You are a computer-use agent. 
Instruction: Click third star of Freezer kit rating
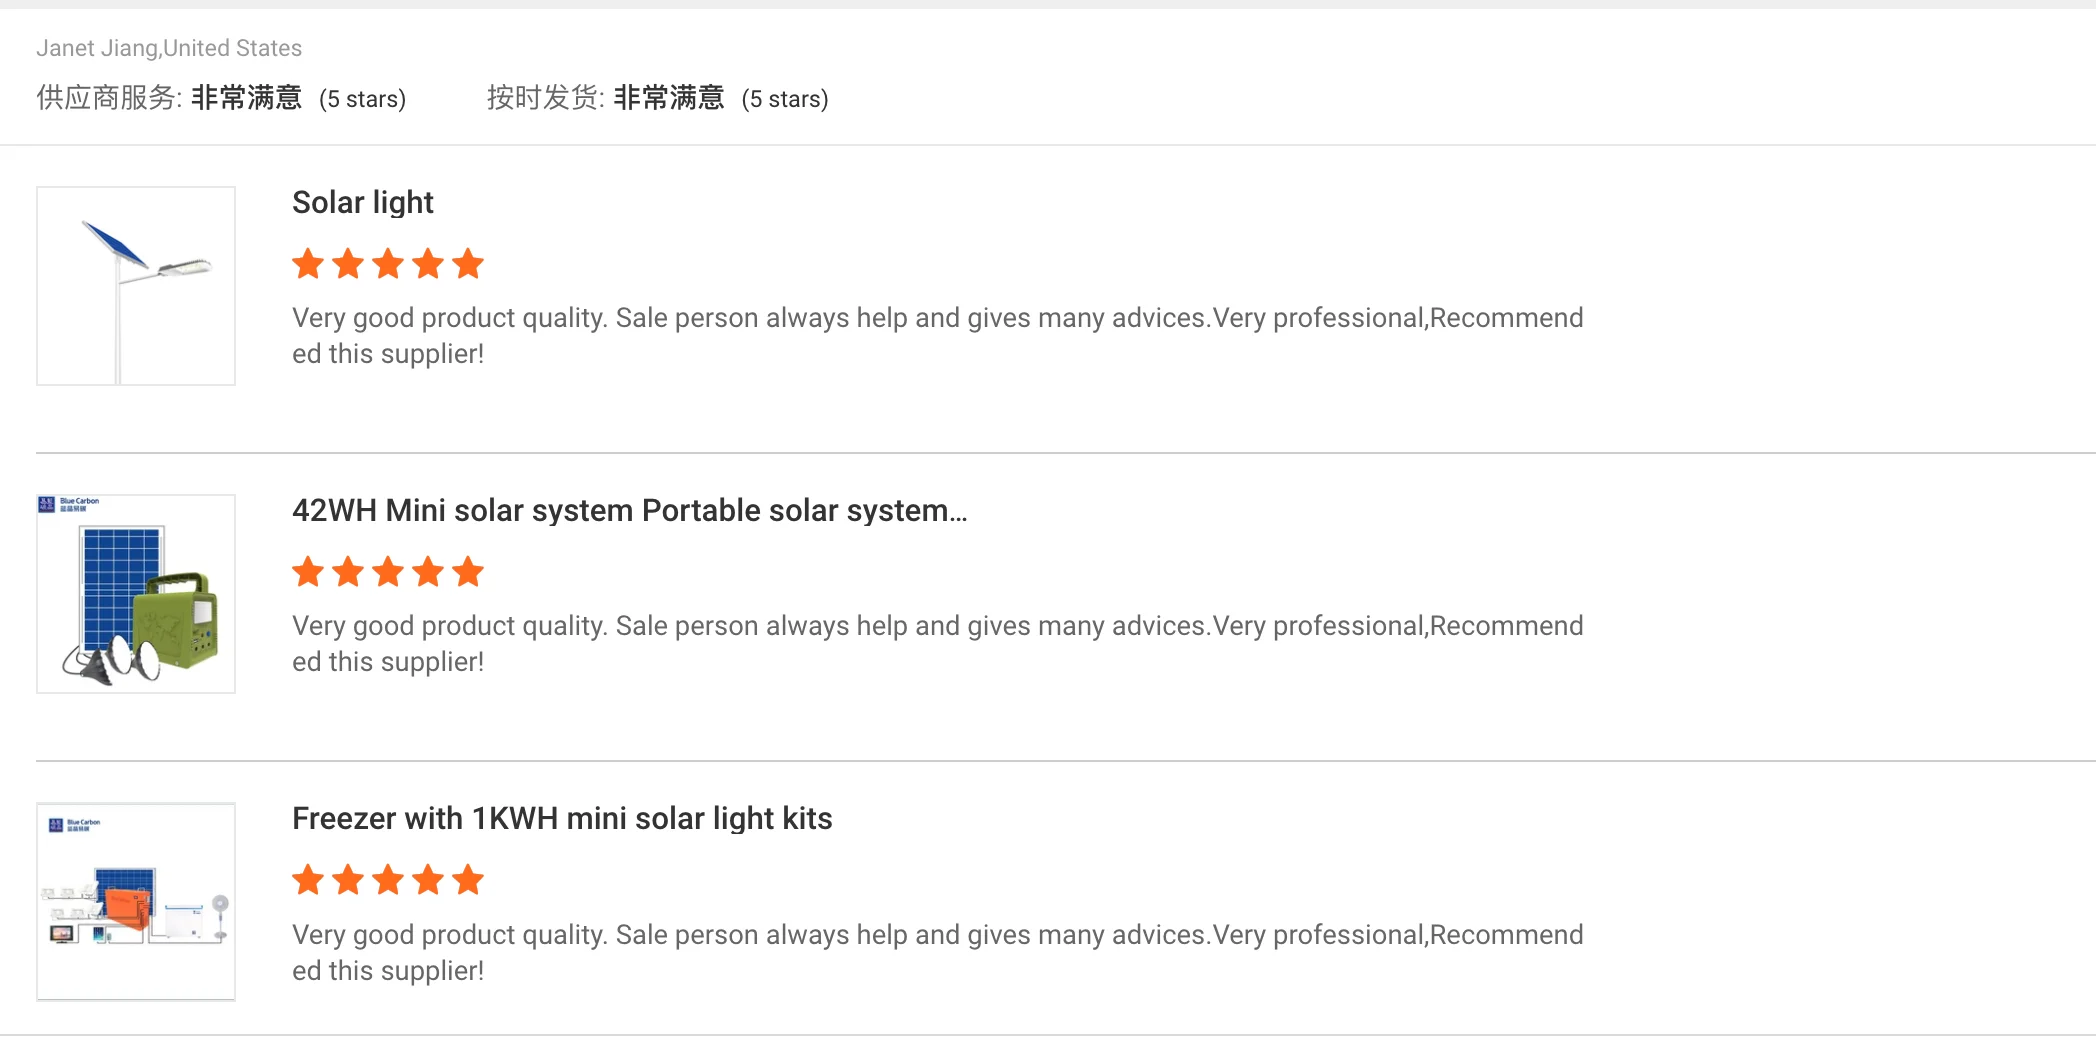[x=388, y=880]
